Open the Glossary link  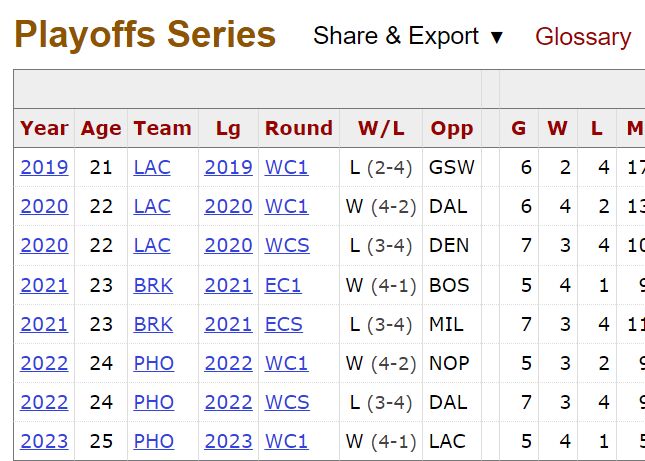[583, 37]
